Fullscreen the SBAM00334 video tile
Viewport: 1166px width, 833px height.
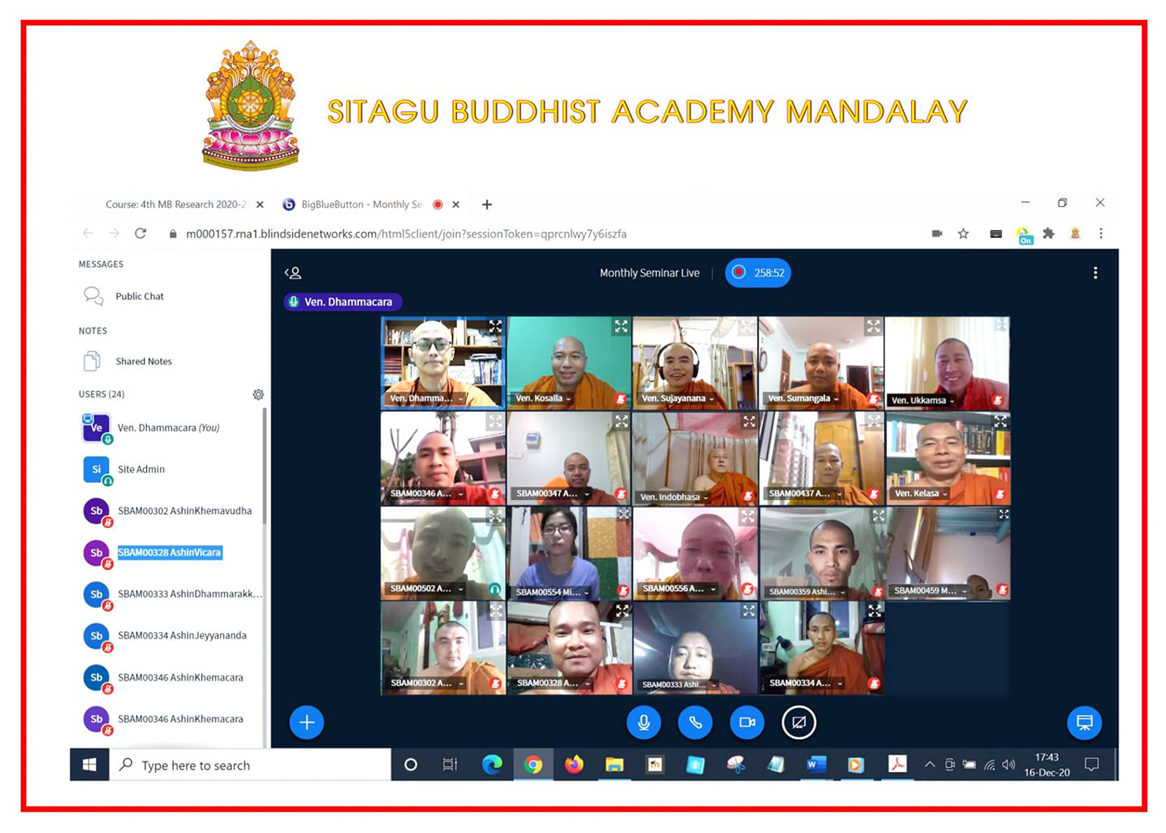click(875, 611)
